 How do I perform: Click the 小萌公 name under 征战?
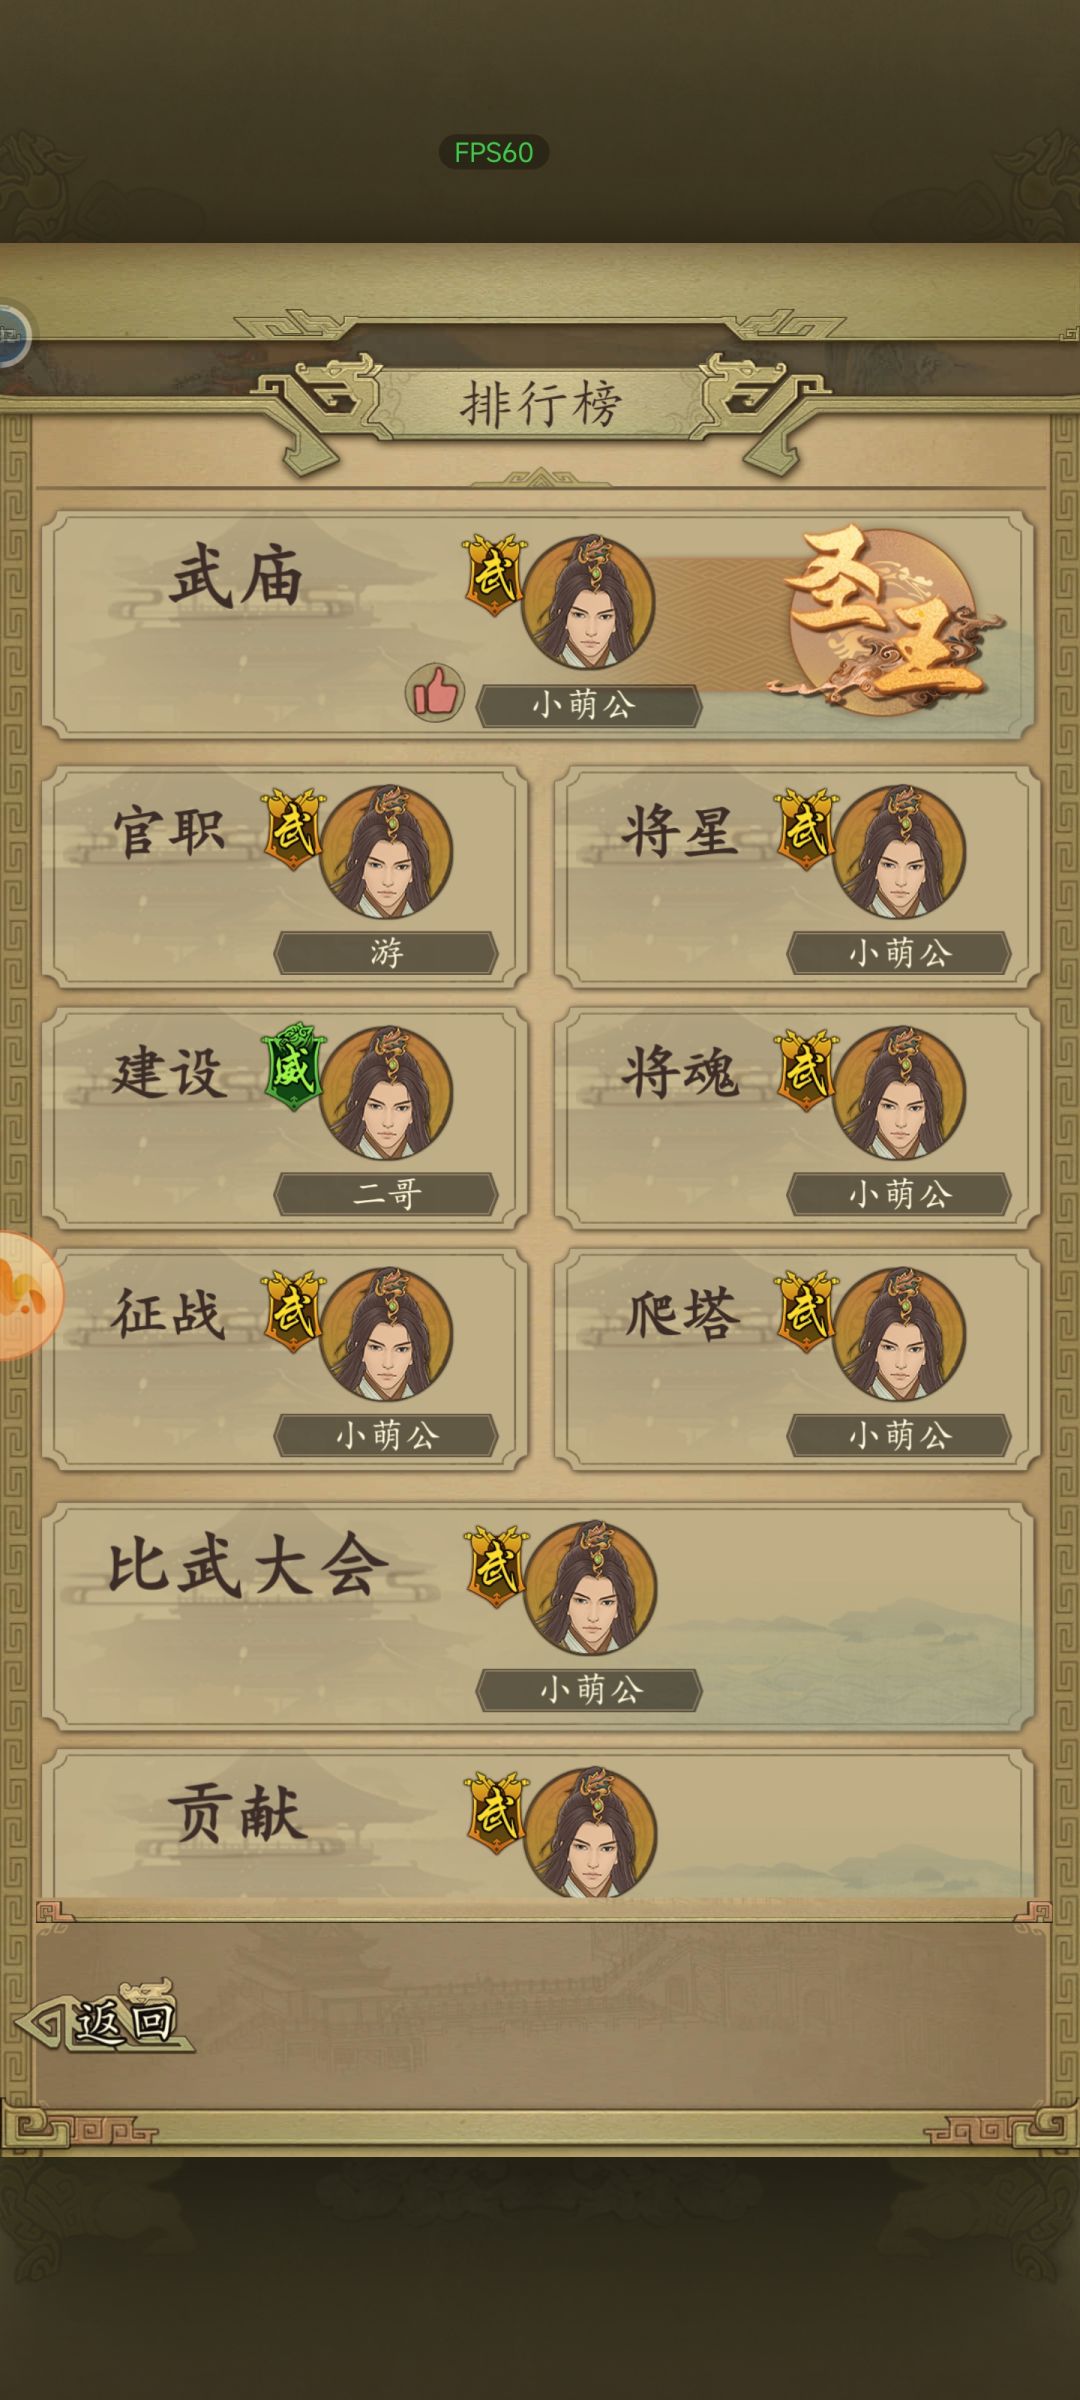pos(386,1436)
